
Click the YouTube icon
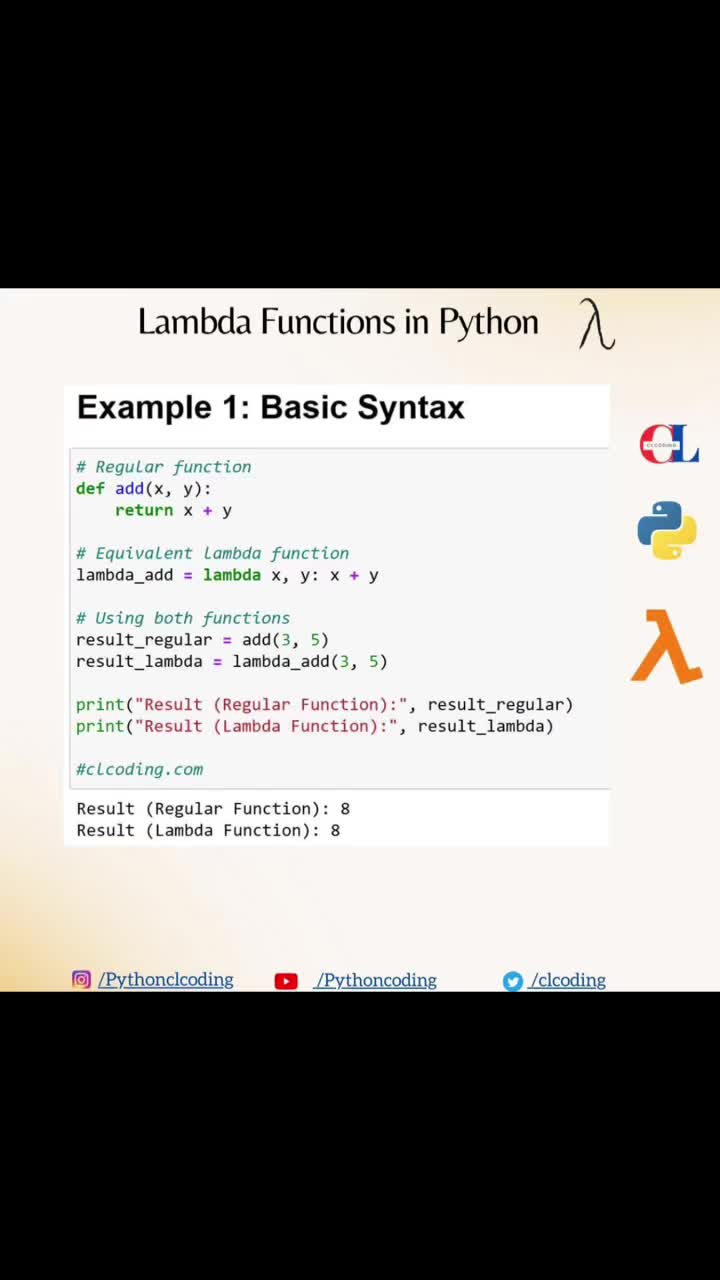click(286, 981)
